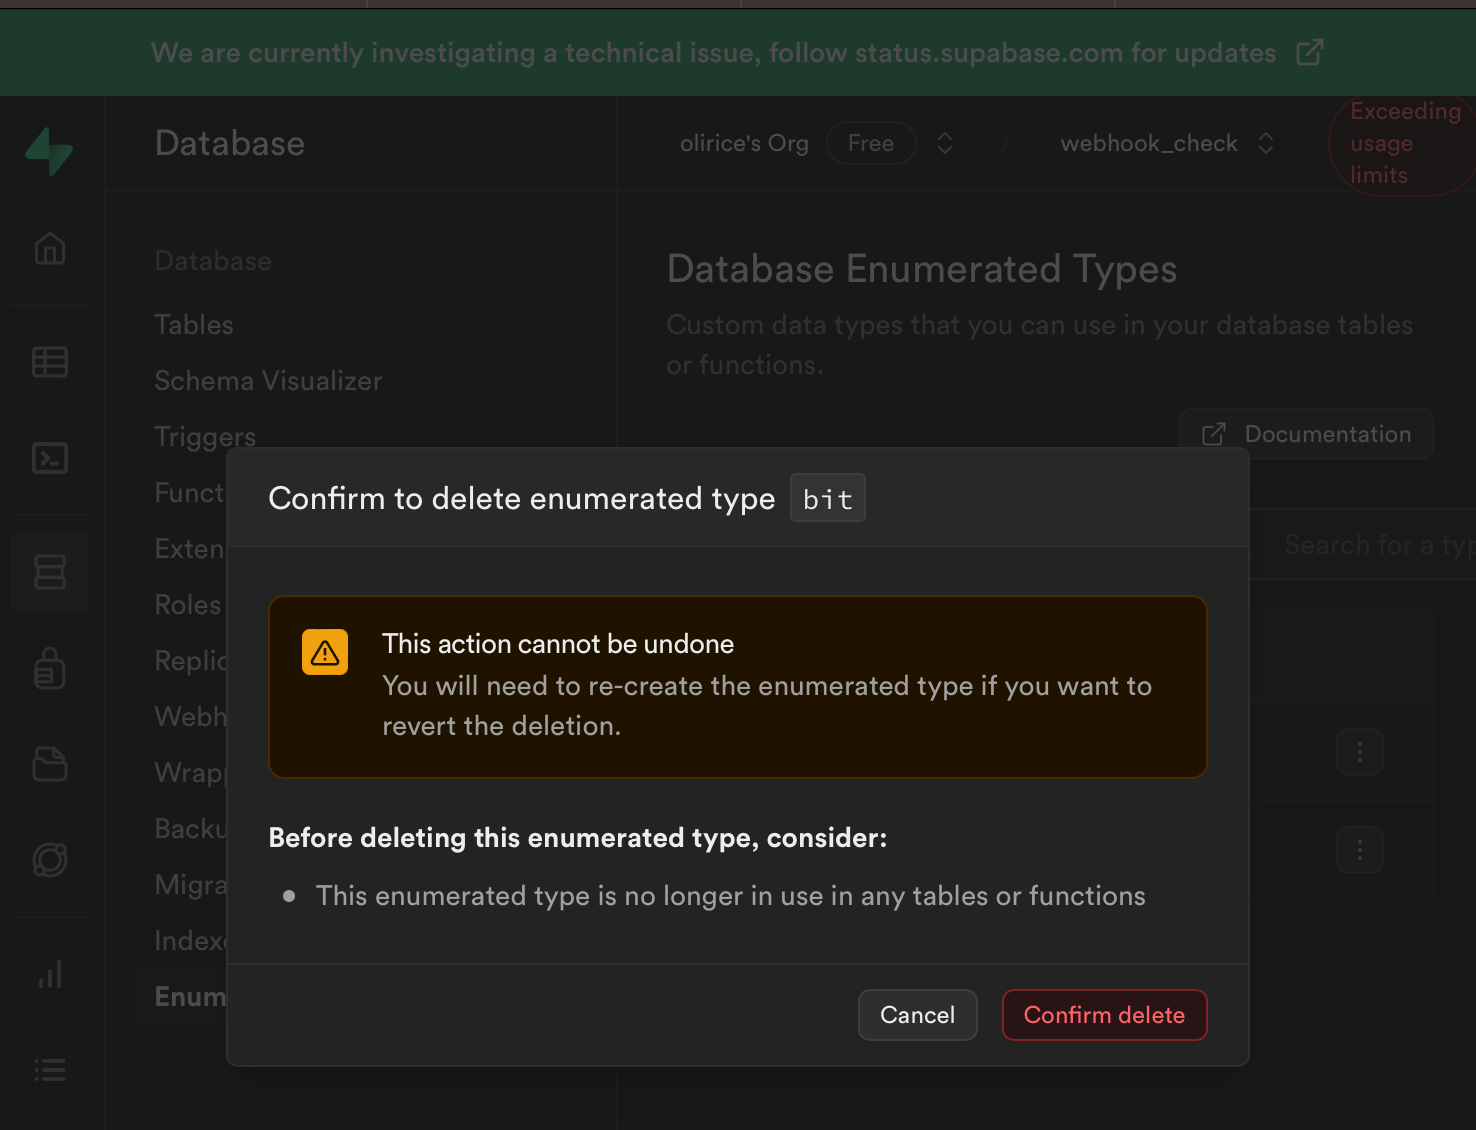Select the highlighted Database section icon
The height and width of the screenshot is (1130, 1476).
[x=49, y=571]
